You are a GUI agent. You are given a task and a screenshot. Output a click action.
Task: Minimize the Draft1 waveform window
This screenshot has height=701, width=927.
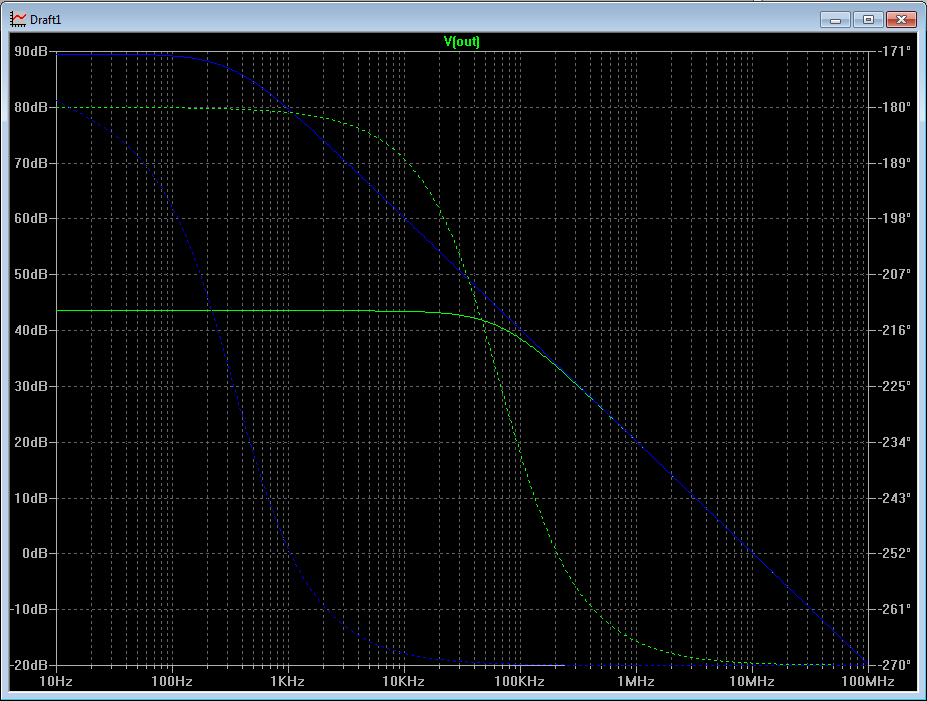click(835, 20)
